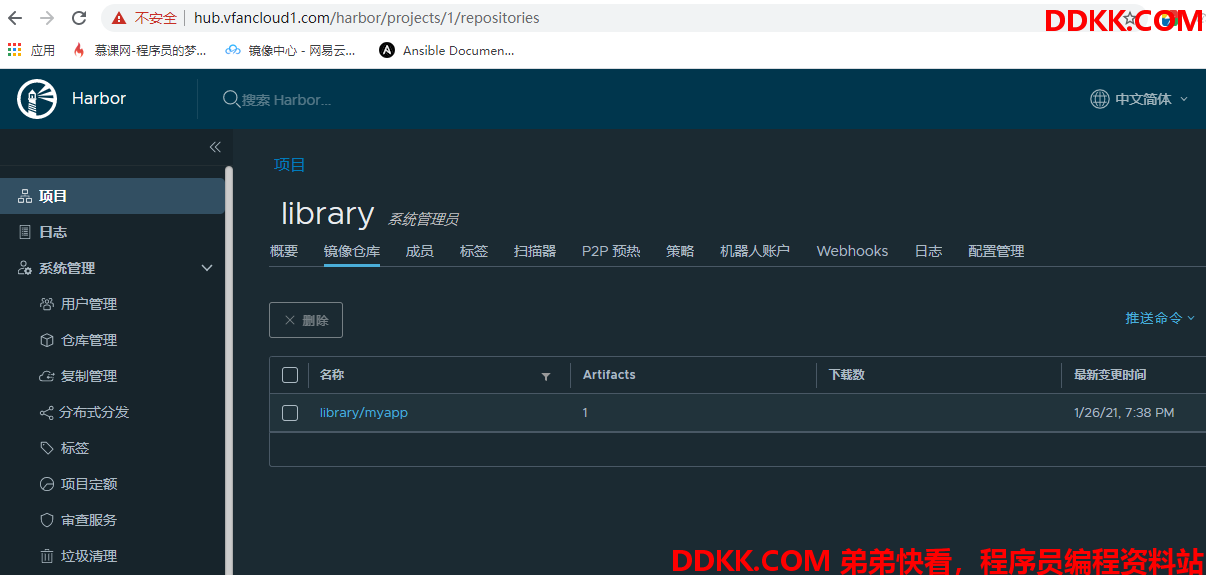Click the globe language icon

coord(1100,99)
